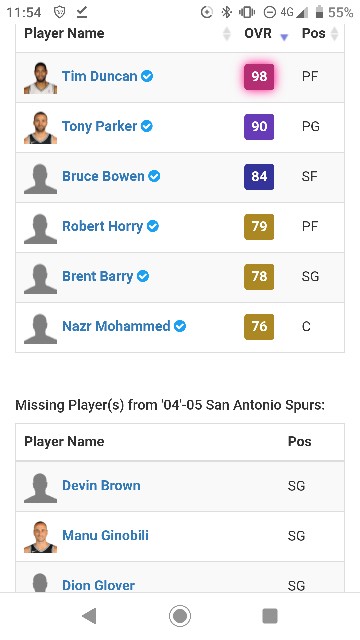Tap Tim Duncan's headshot thumbnail
This screenshot has width=360, height=640.
pyautogui.click(x=40, y=78)
